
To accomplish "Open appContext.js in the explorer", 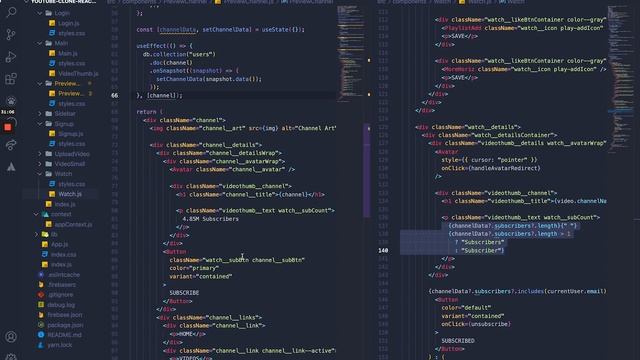I will 73,224.
